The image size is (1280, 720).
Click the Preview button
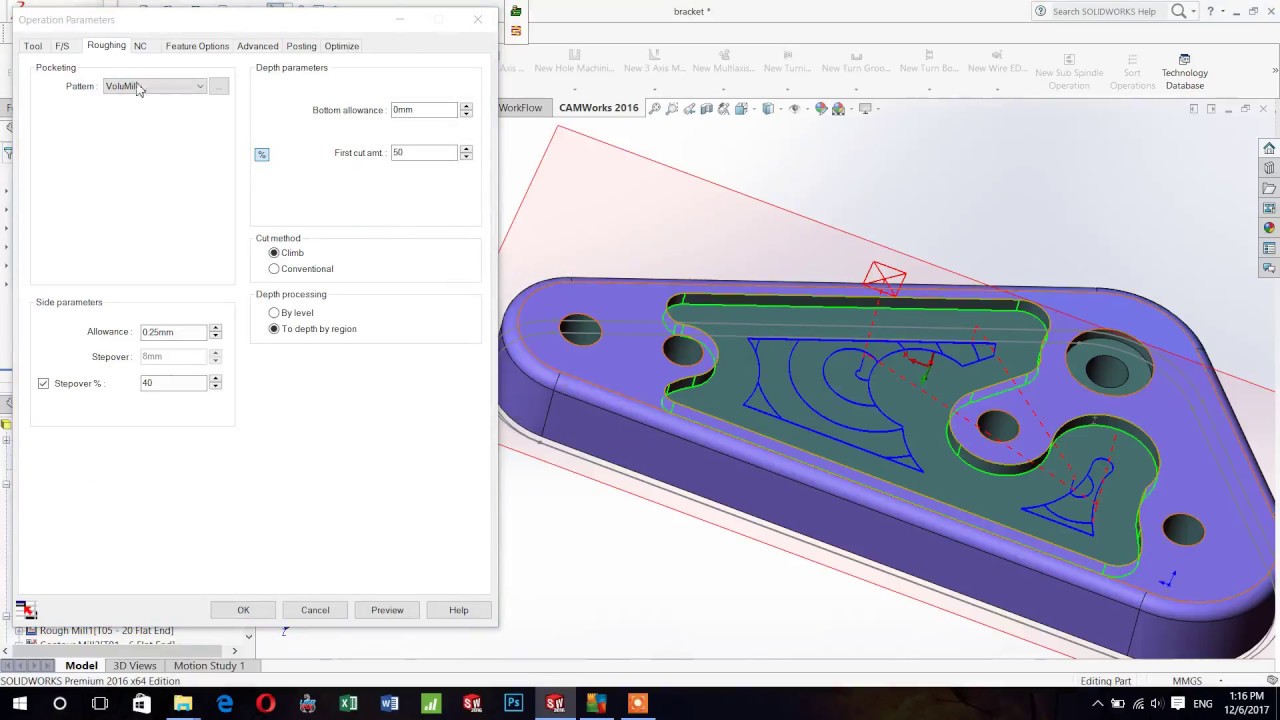387,610
